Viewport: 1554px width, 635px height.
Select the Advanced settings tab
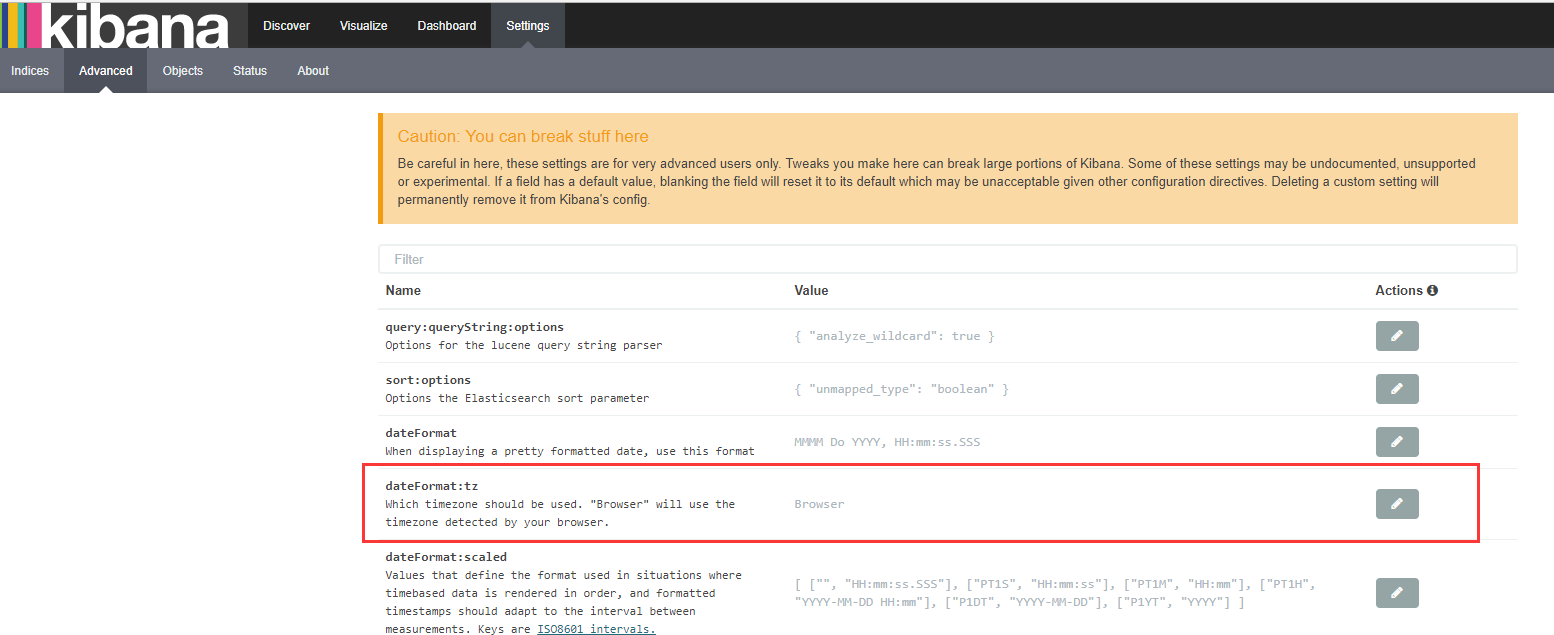tap(106, 71)
